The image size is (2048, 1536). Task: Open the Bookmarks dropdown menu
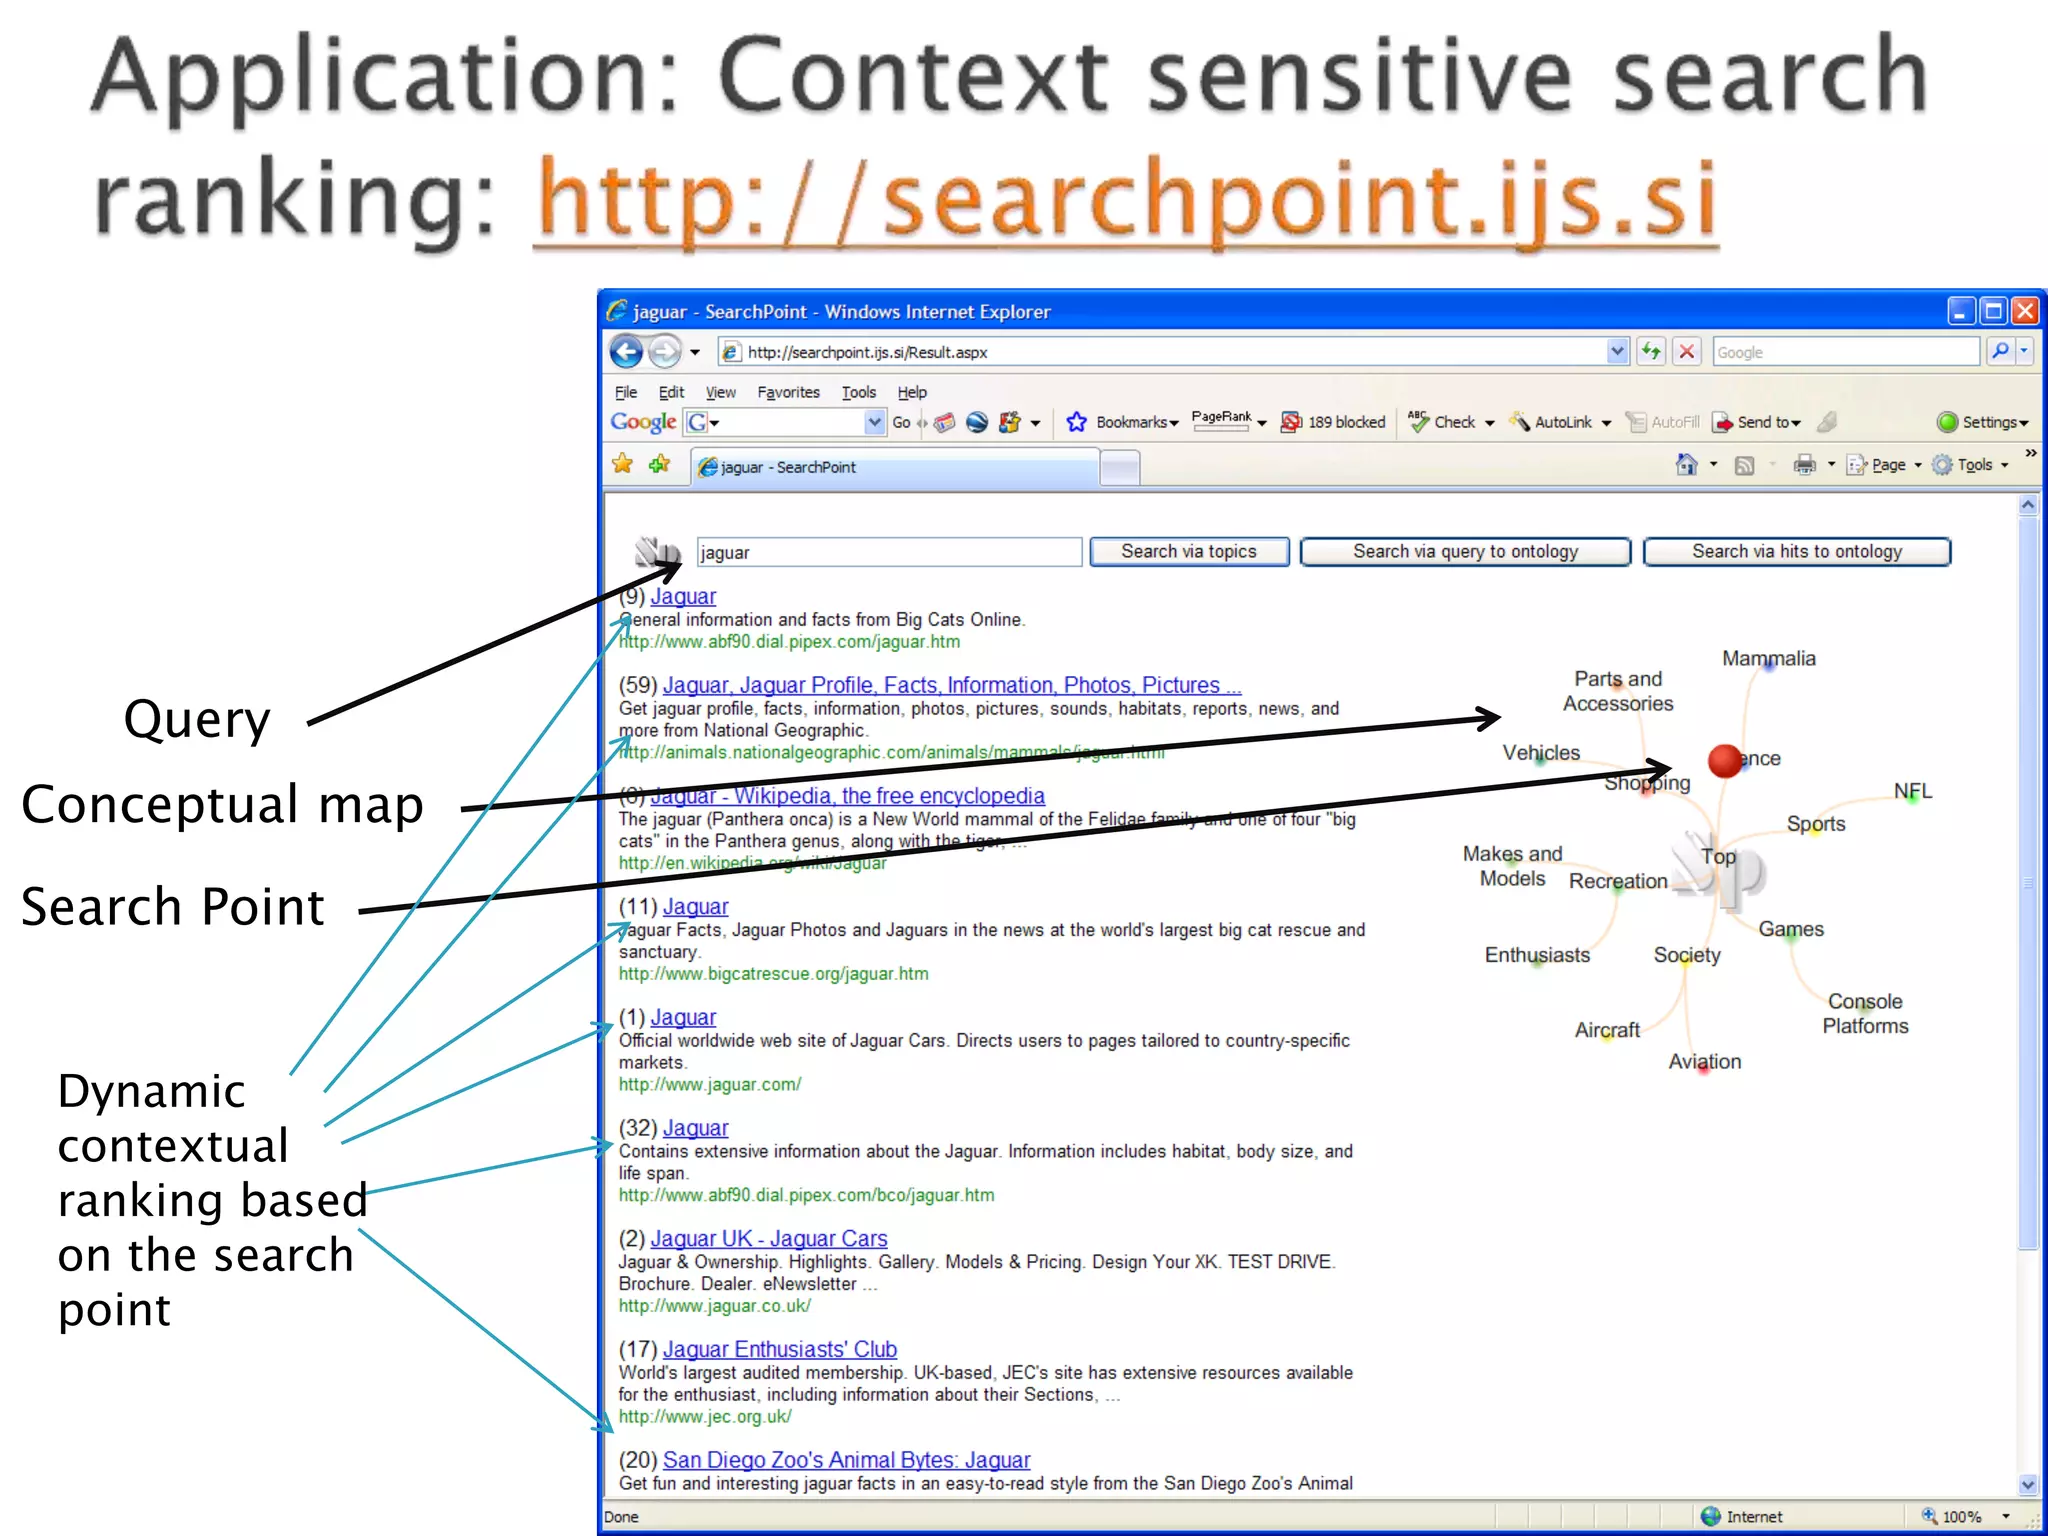1173,423
